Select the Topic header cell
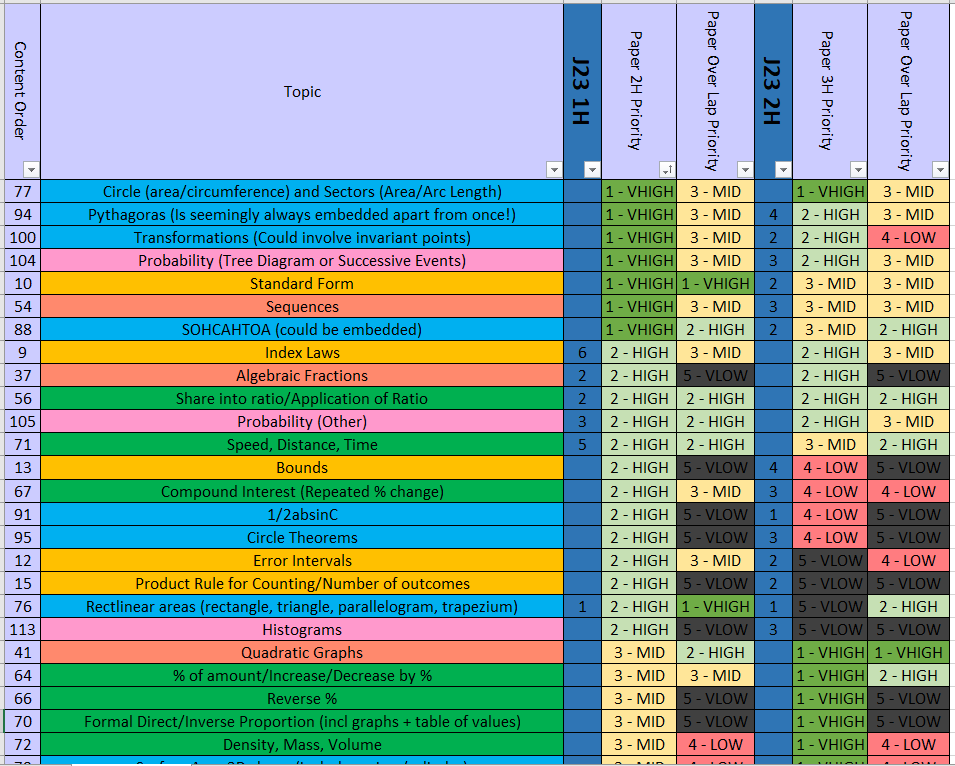The height and width of the screenshot is (766, 955). [302, 91]
